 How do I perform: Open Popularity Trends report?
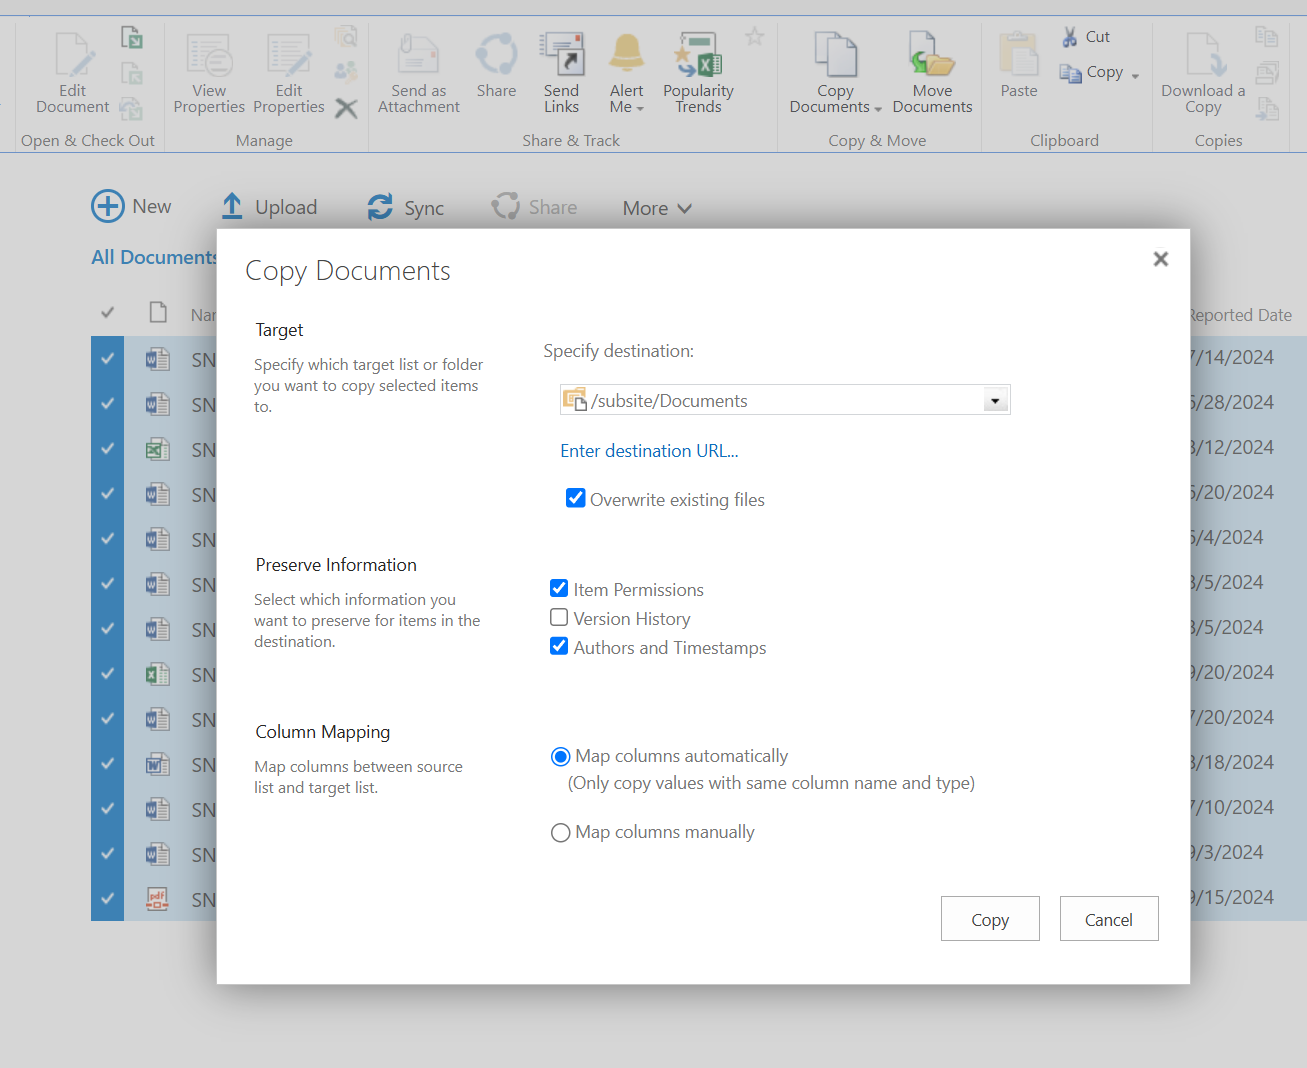point(698,73)
